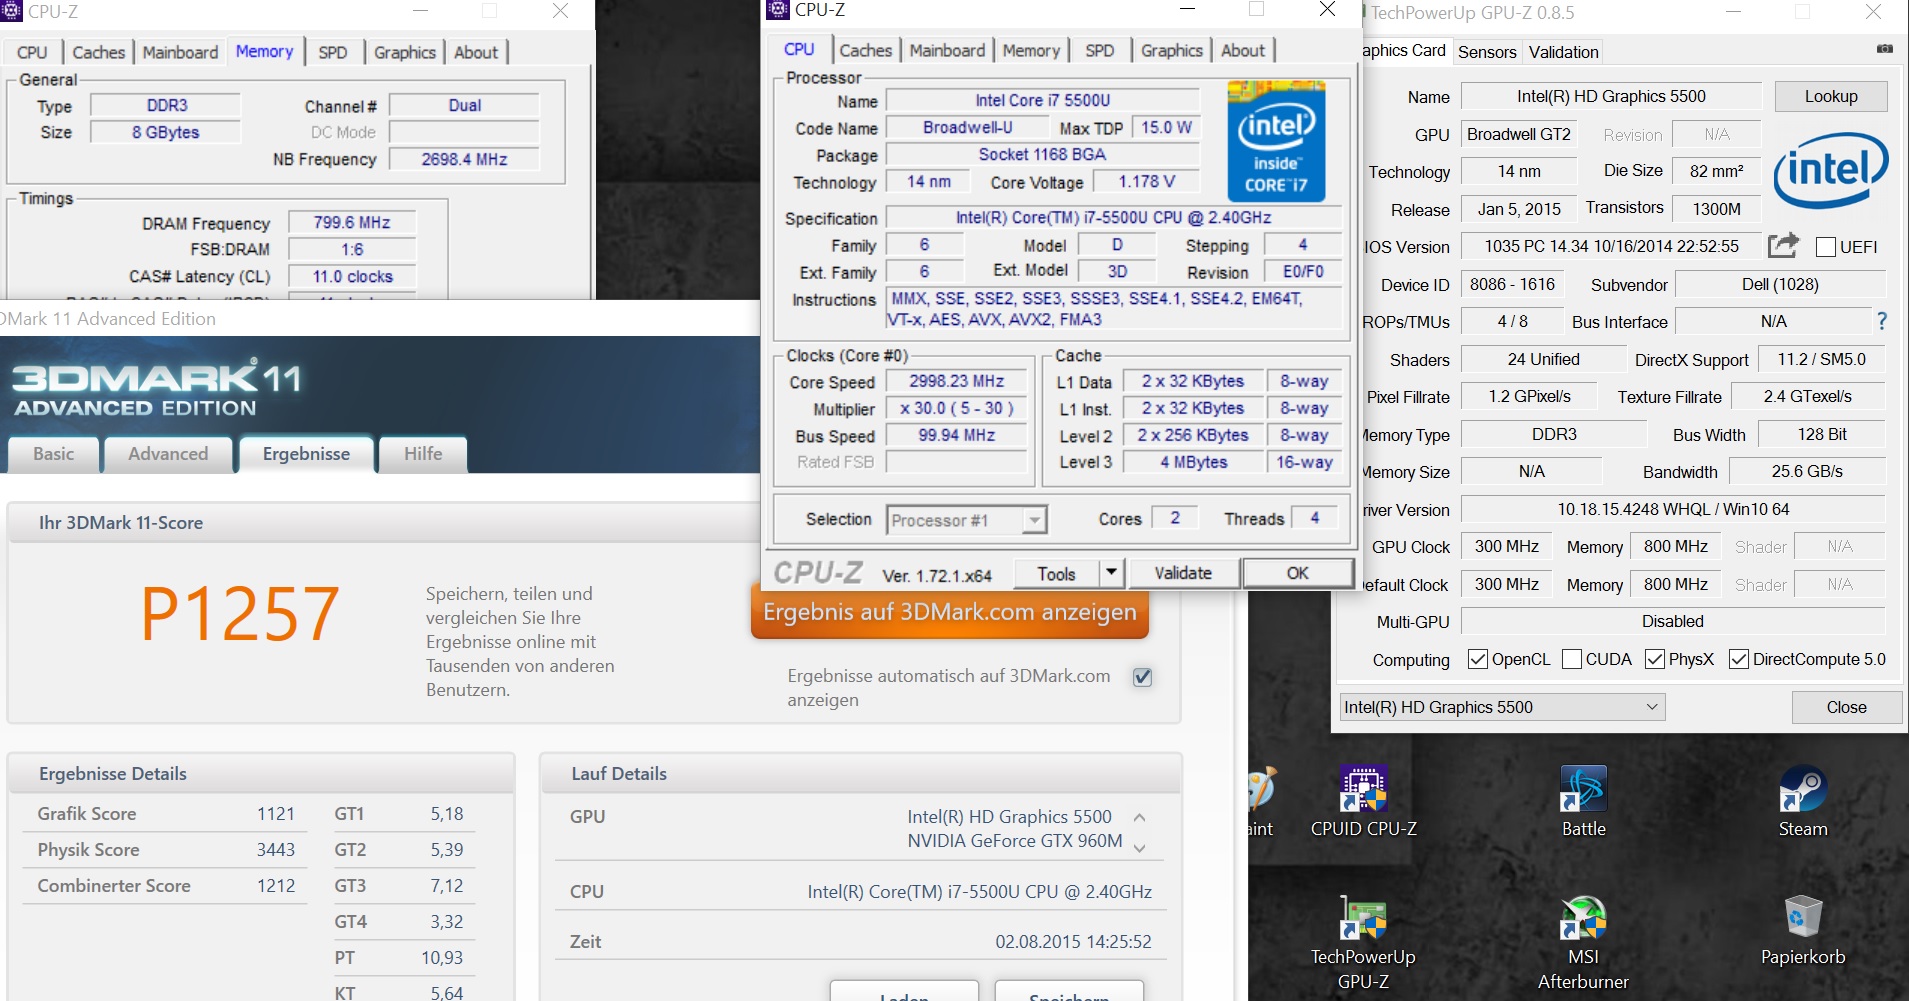Image resolution: width=1909 pixels, height=1001 pixels.
Task: Click the Validate button in CPU-Z
Action: [x=1183, y=573]
